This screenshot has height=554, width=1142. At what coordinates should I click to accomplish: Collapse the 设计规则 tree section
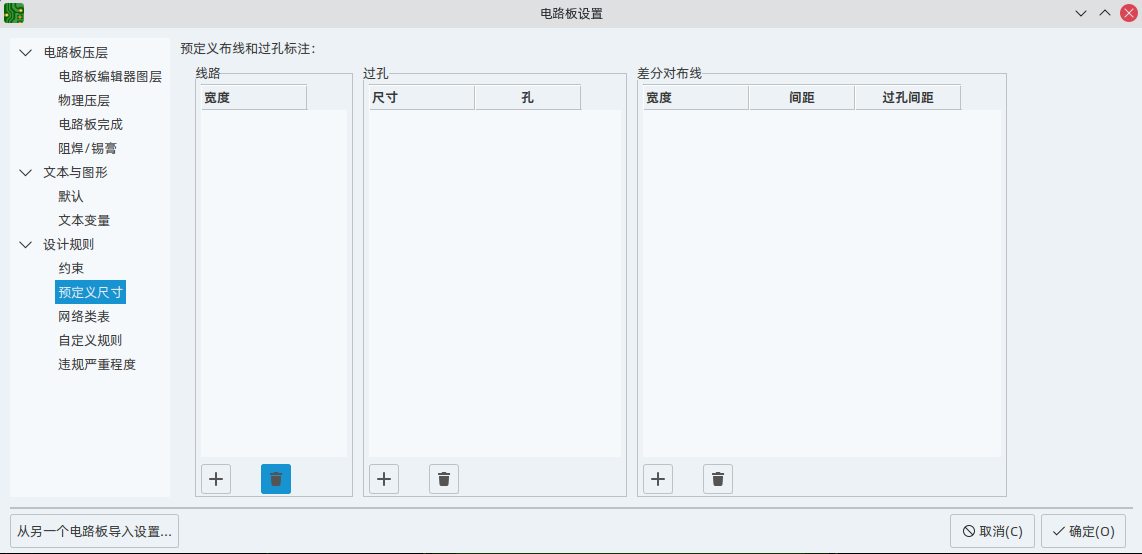[x=25, y=244]
